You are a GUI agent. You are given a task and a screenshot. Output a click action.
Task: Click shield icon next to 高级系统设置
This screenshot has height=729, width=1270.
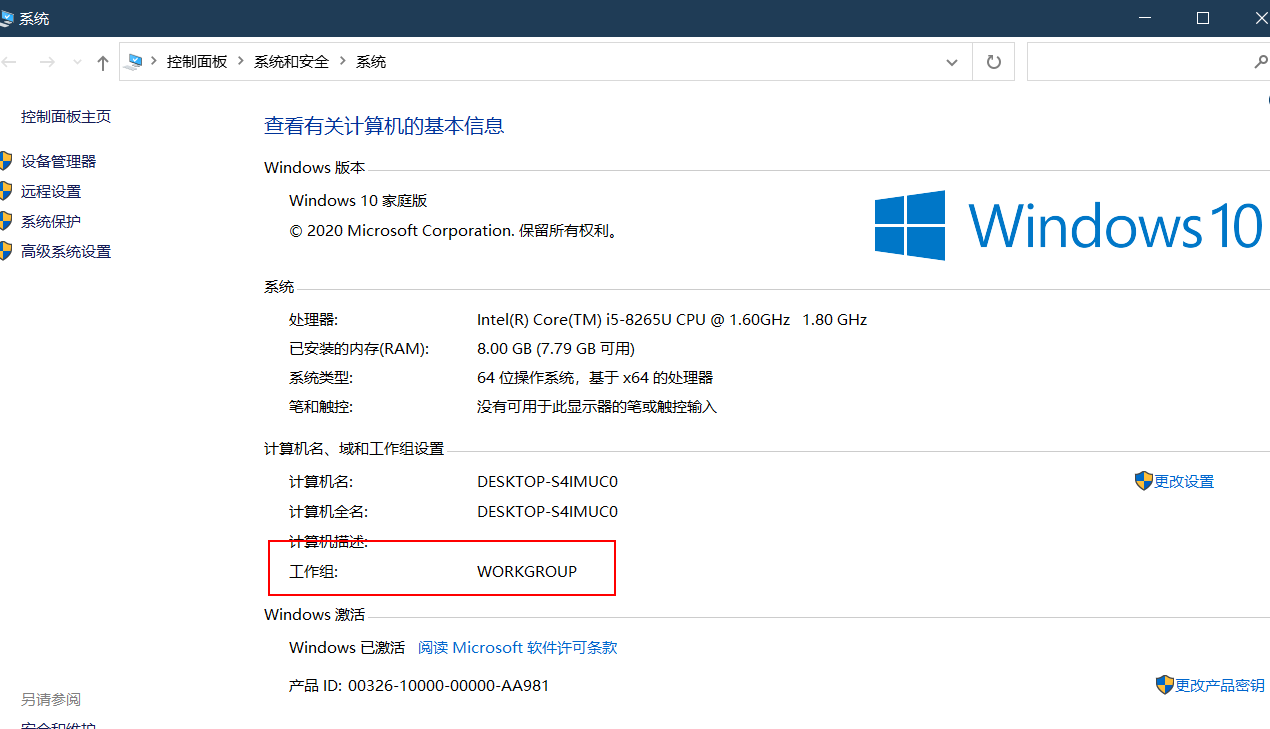click(5, 252)
